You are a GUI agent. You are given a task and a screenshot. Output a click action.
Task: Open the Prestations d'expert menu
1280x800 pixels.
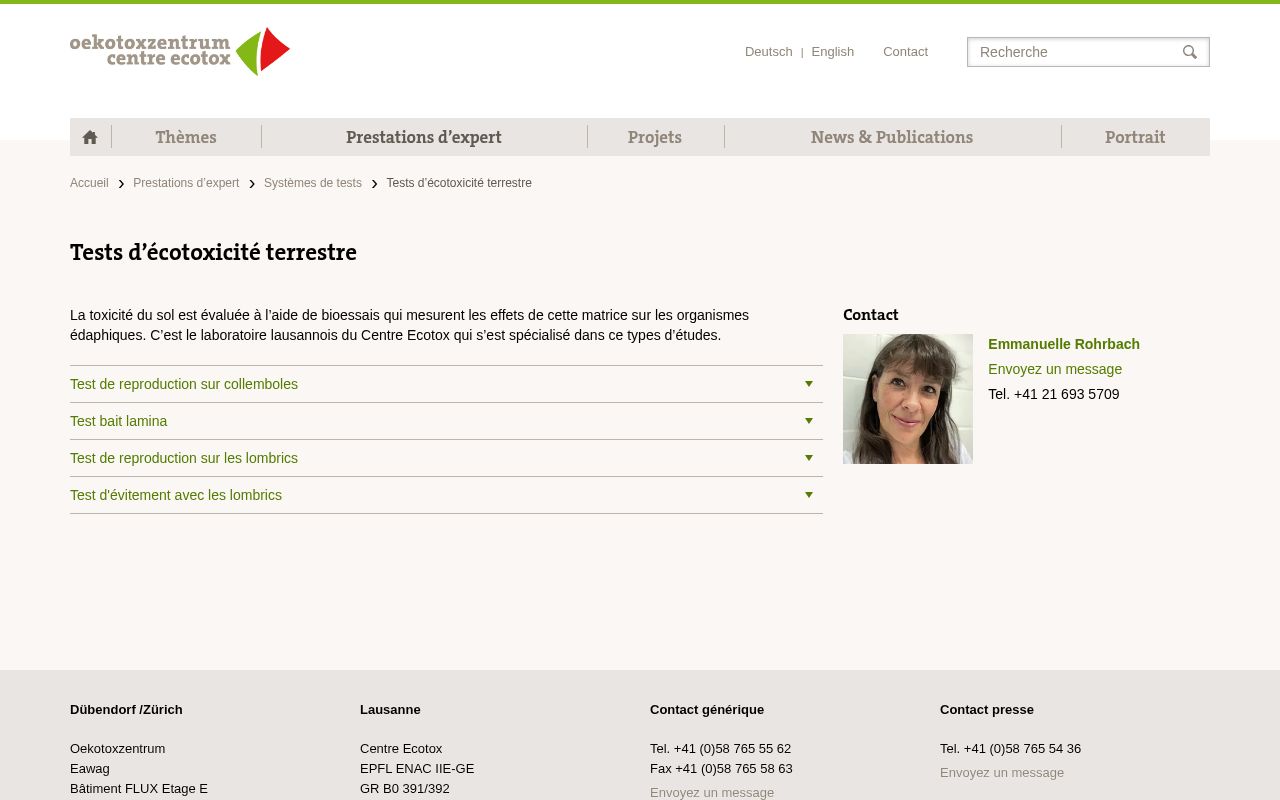[x=424, y=137]
